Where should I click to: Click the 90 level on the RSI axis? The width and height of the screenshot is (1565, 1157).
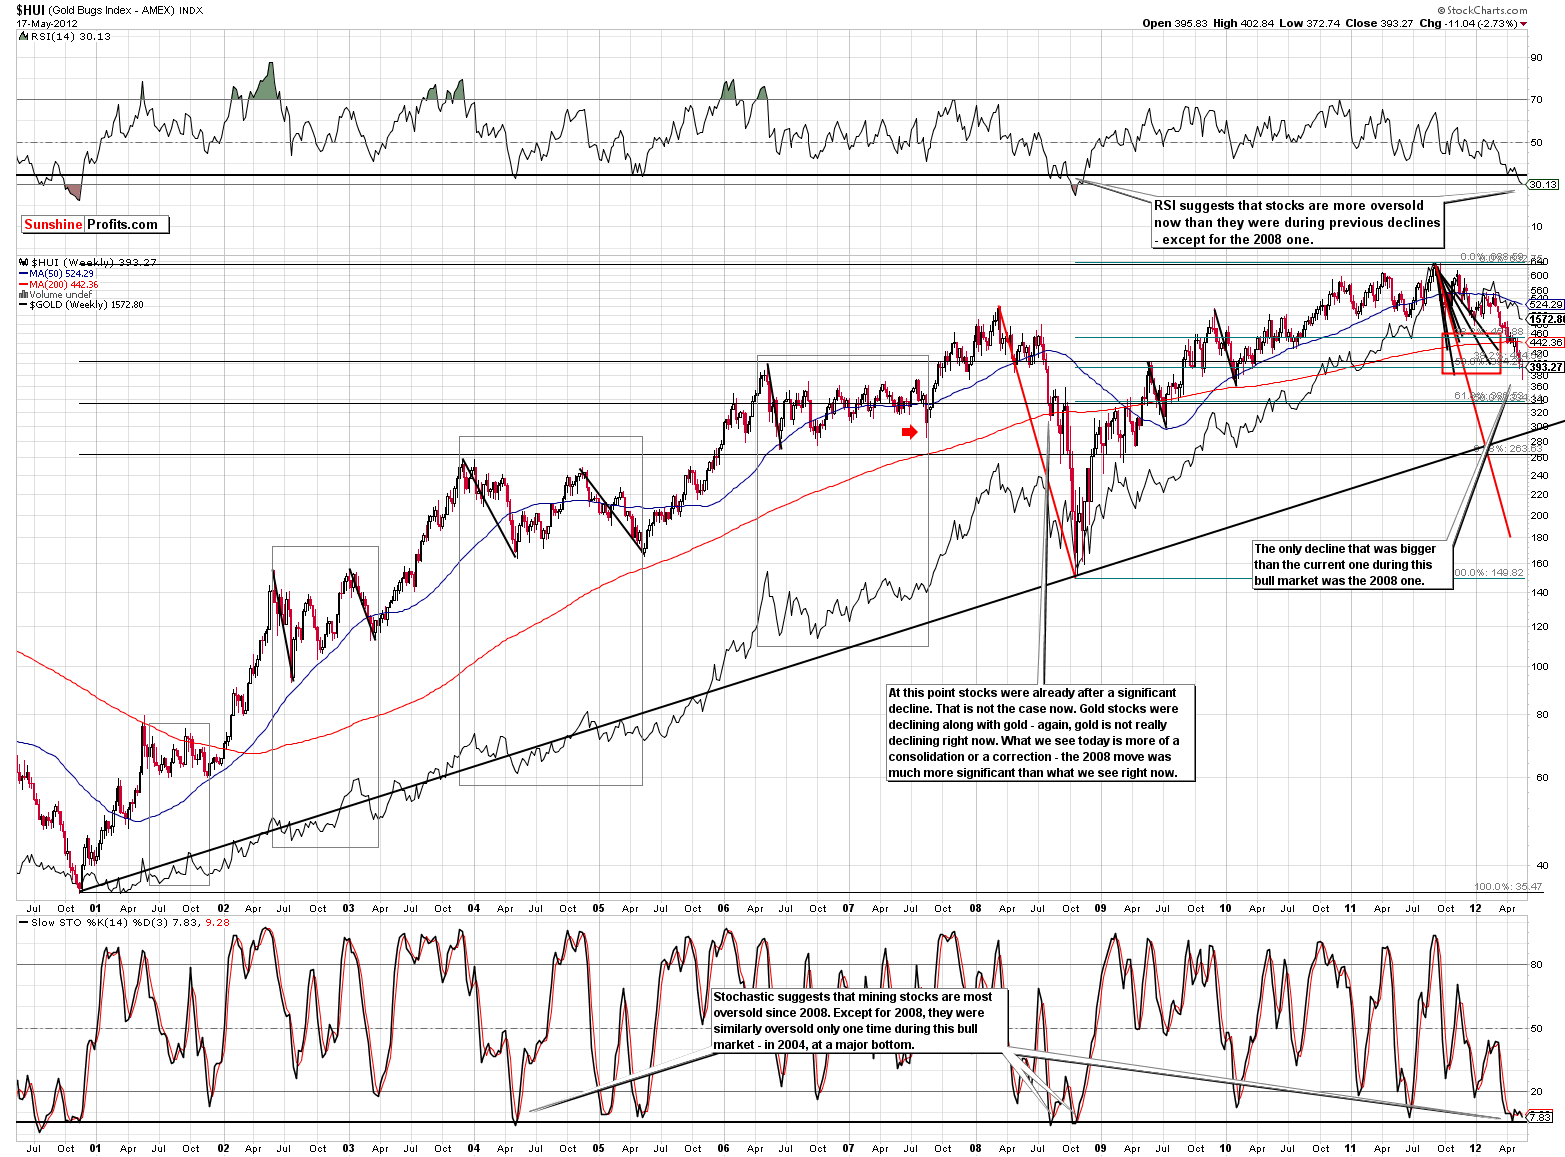(x=1537, y=57)
